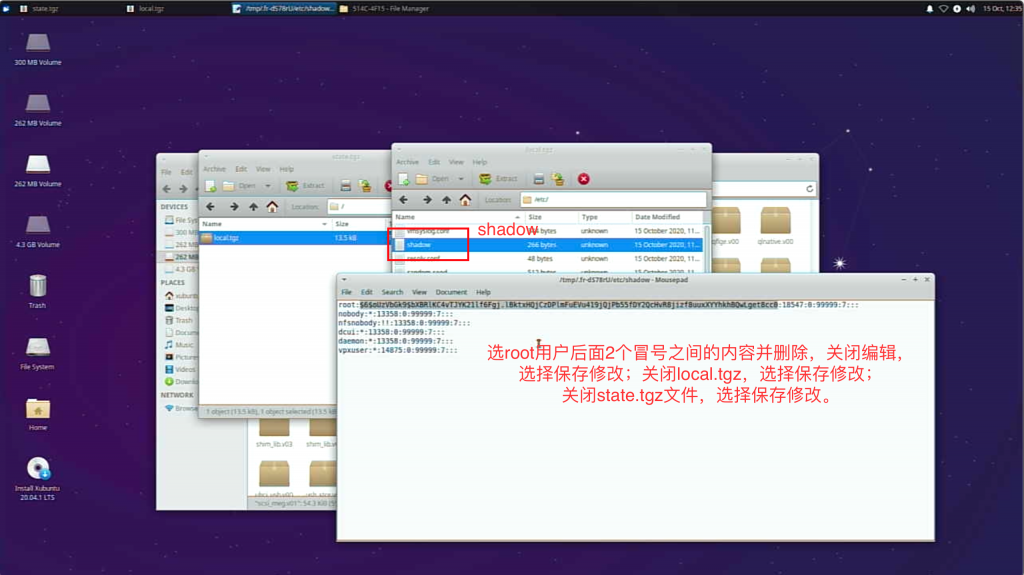Switch to File Manager in the top taskbar
Image resolution: width=1024 pixels, height=575 pixels.
pyautogui.click(x=384, y=8)
